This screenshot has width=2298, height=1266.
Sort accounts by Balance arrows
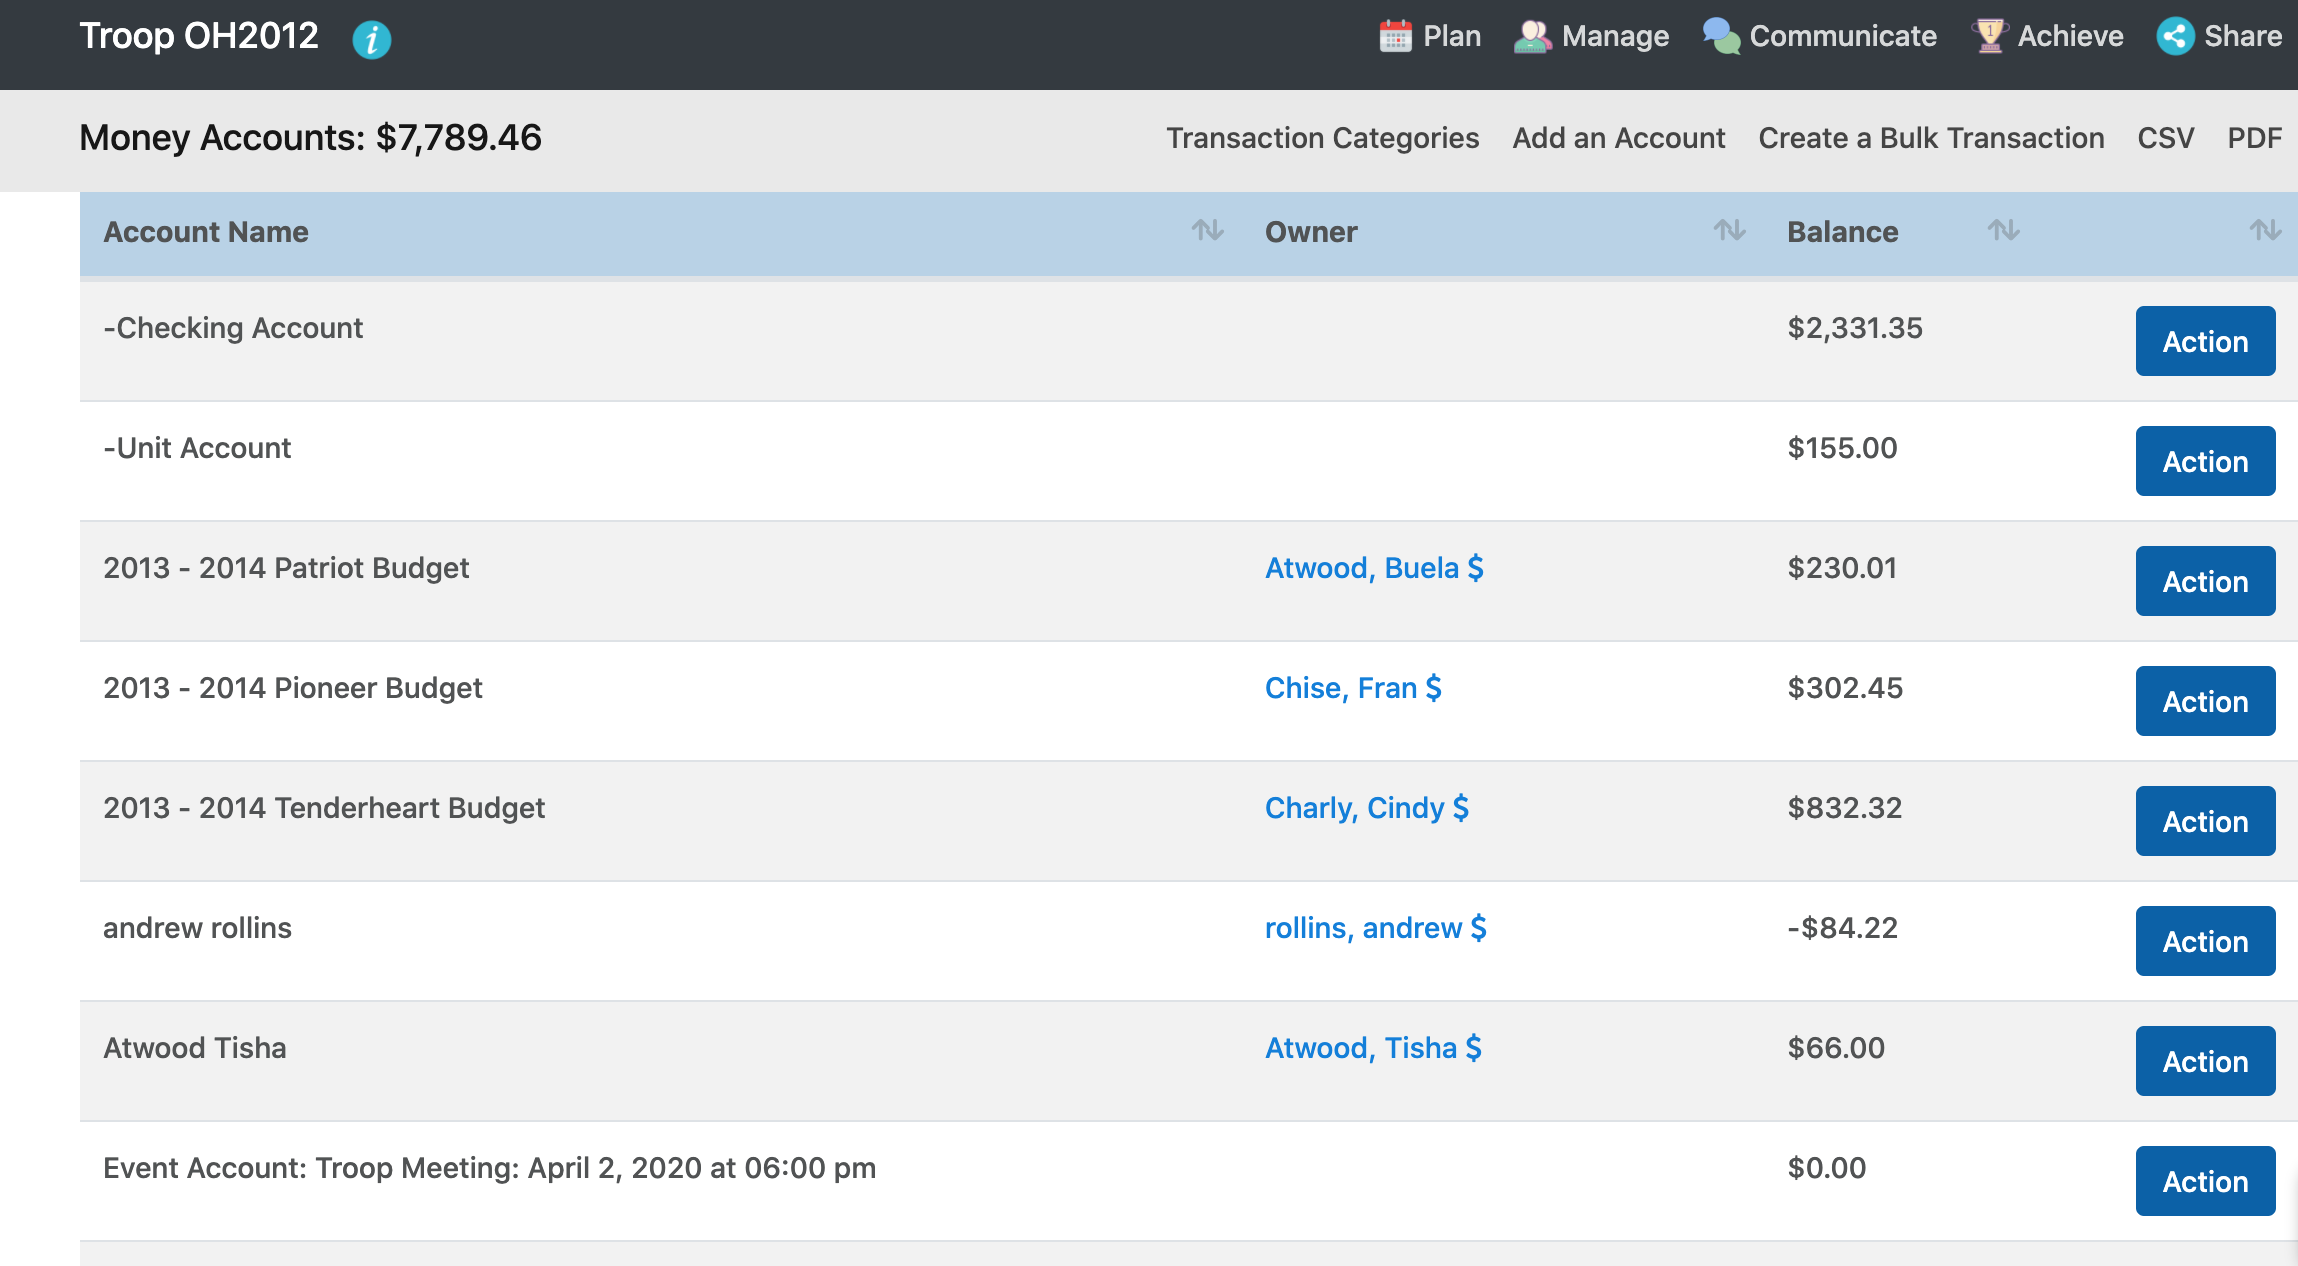pos(2003,231)
